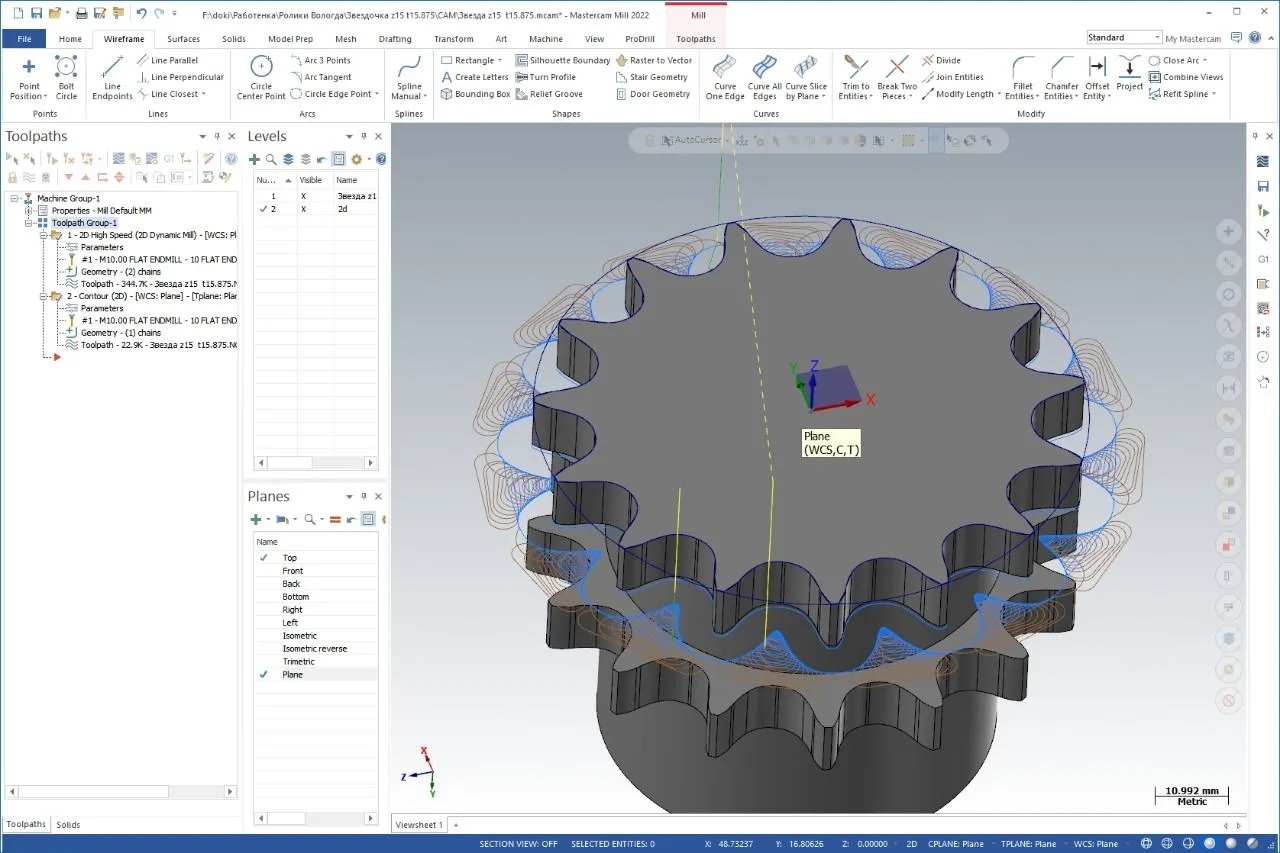Image resolution: width=1280 pixels, height=853 pixels.
Task: Add a new level with plus icon
Action: point(254,159)
